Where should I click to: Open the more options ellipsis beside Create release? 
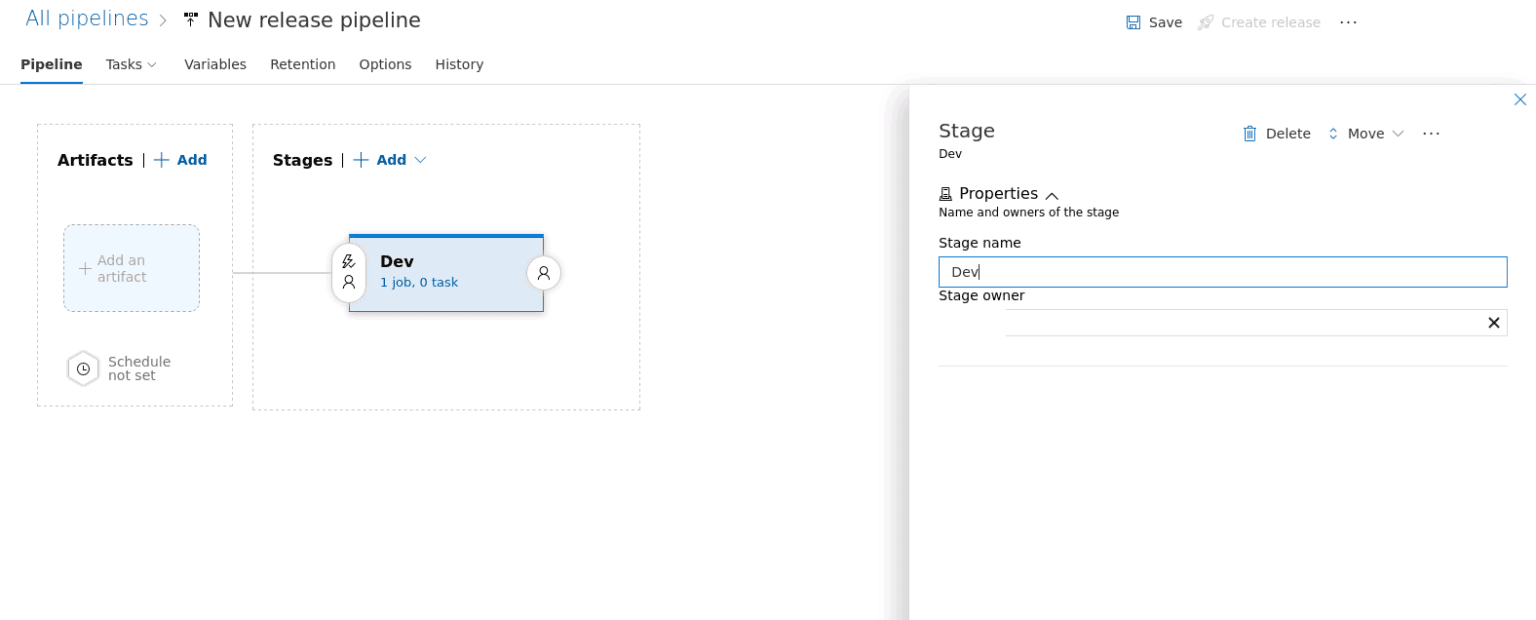click(1348, 22)
